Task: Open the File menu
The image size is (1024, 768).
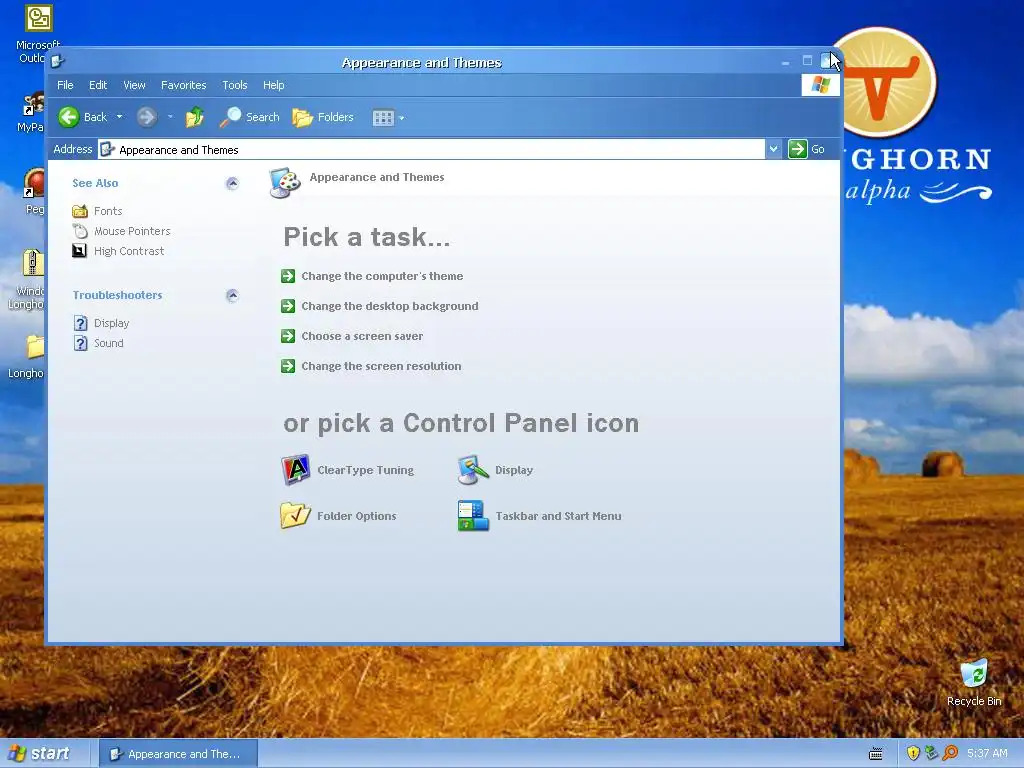Action: tap(65, 85)
